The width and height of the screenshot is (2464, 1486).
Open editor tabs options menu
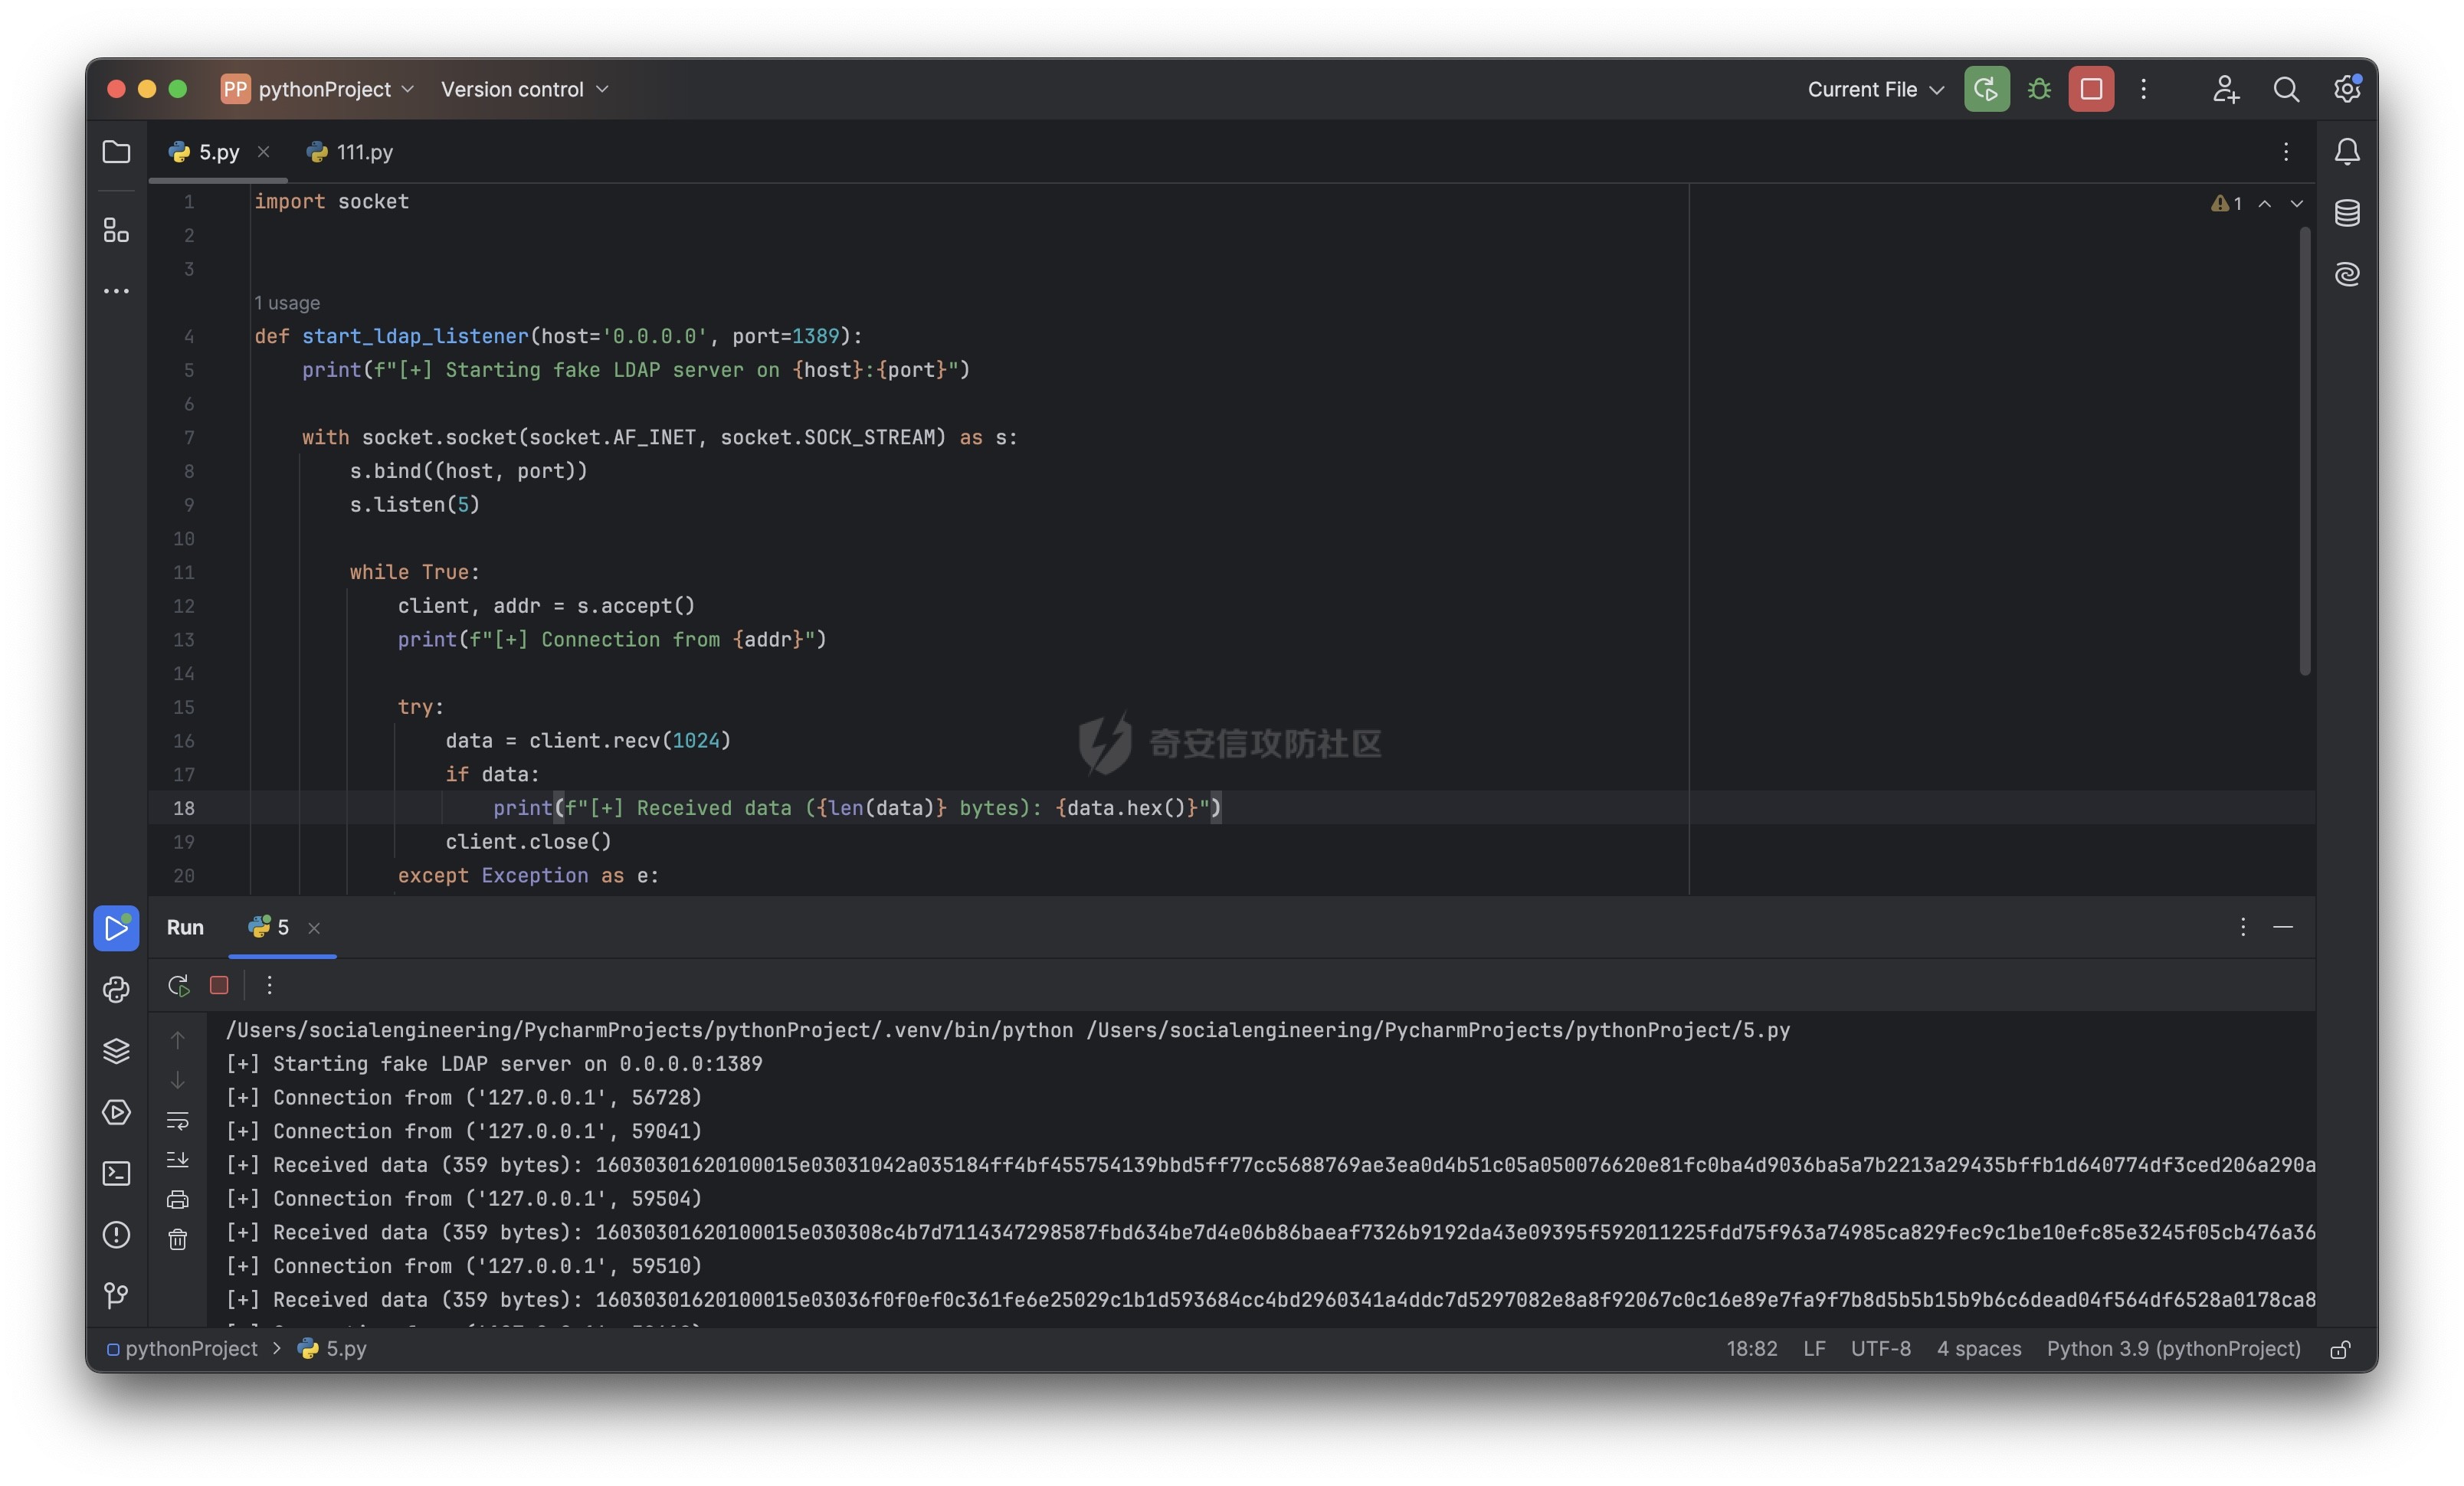(x=2286, y=152)
